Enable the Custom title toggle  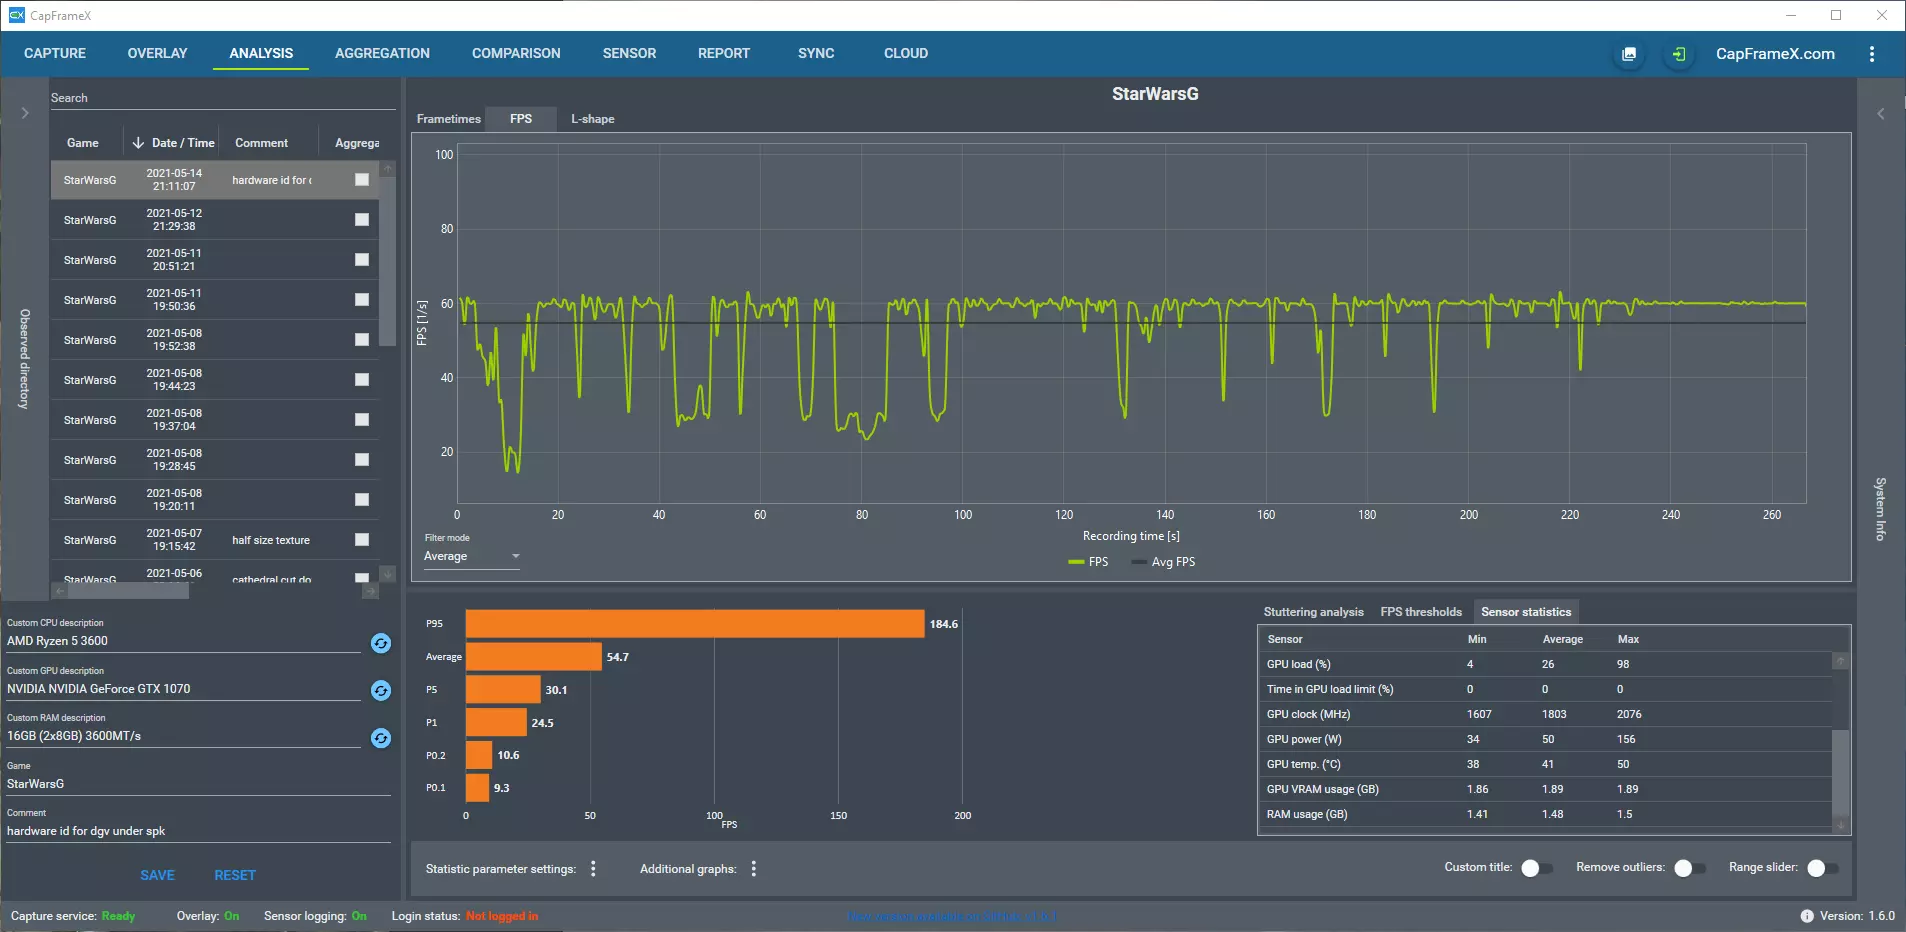(x=1536, y=868)
